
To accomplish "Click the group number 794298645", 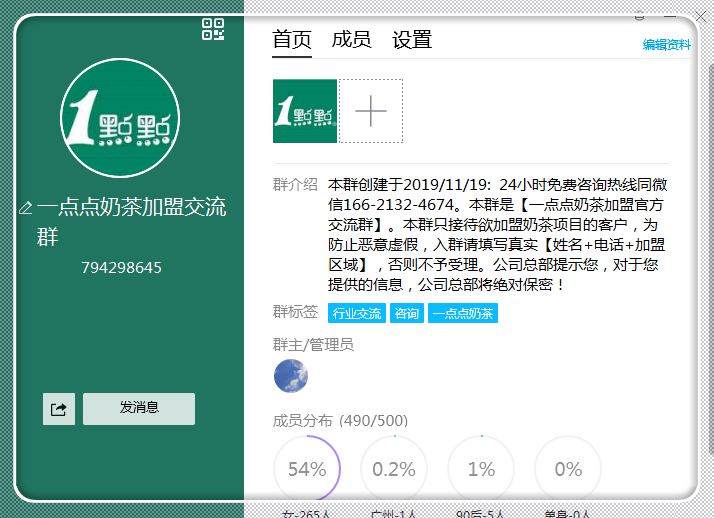I will (121, 268).
